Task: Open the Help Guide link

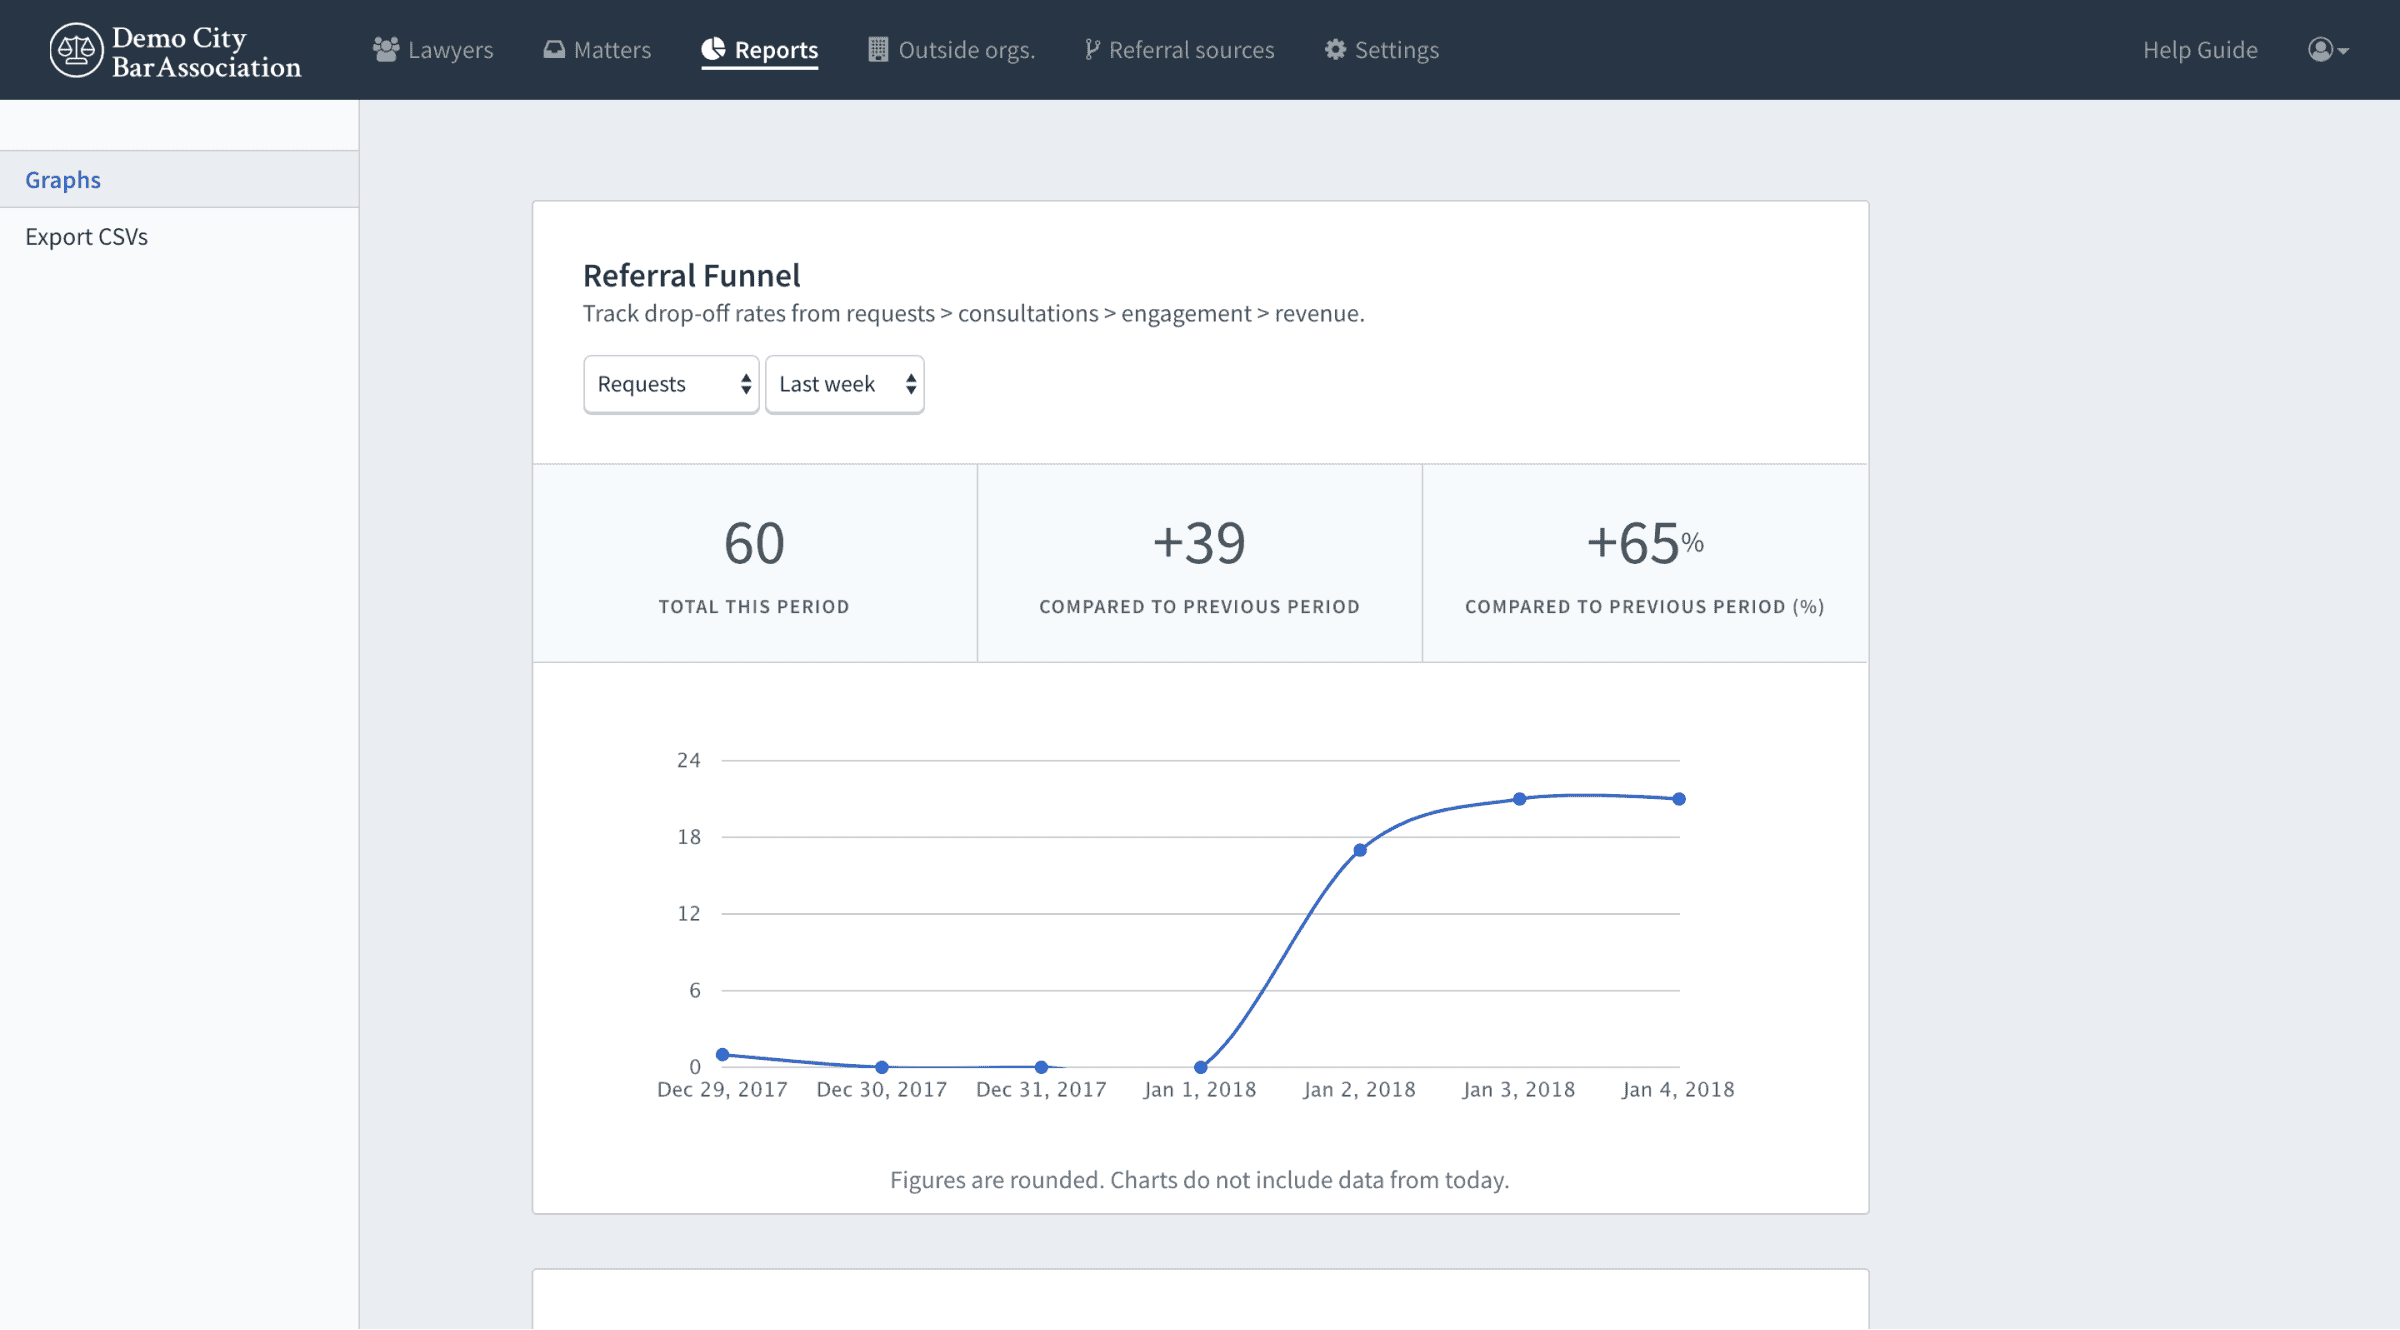Action: point(2200,49)
